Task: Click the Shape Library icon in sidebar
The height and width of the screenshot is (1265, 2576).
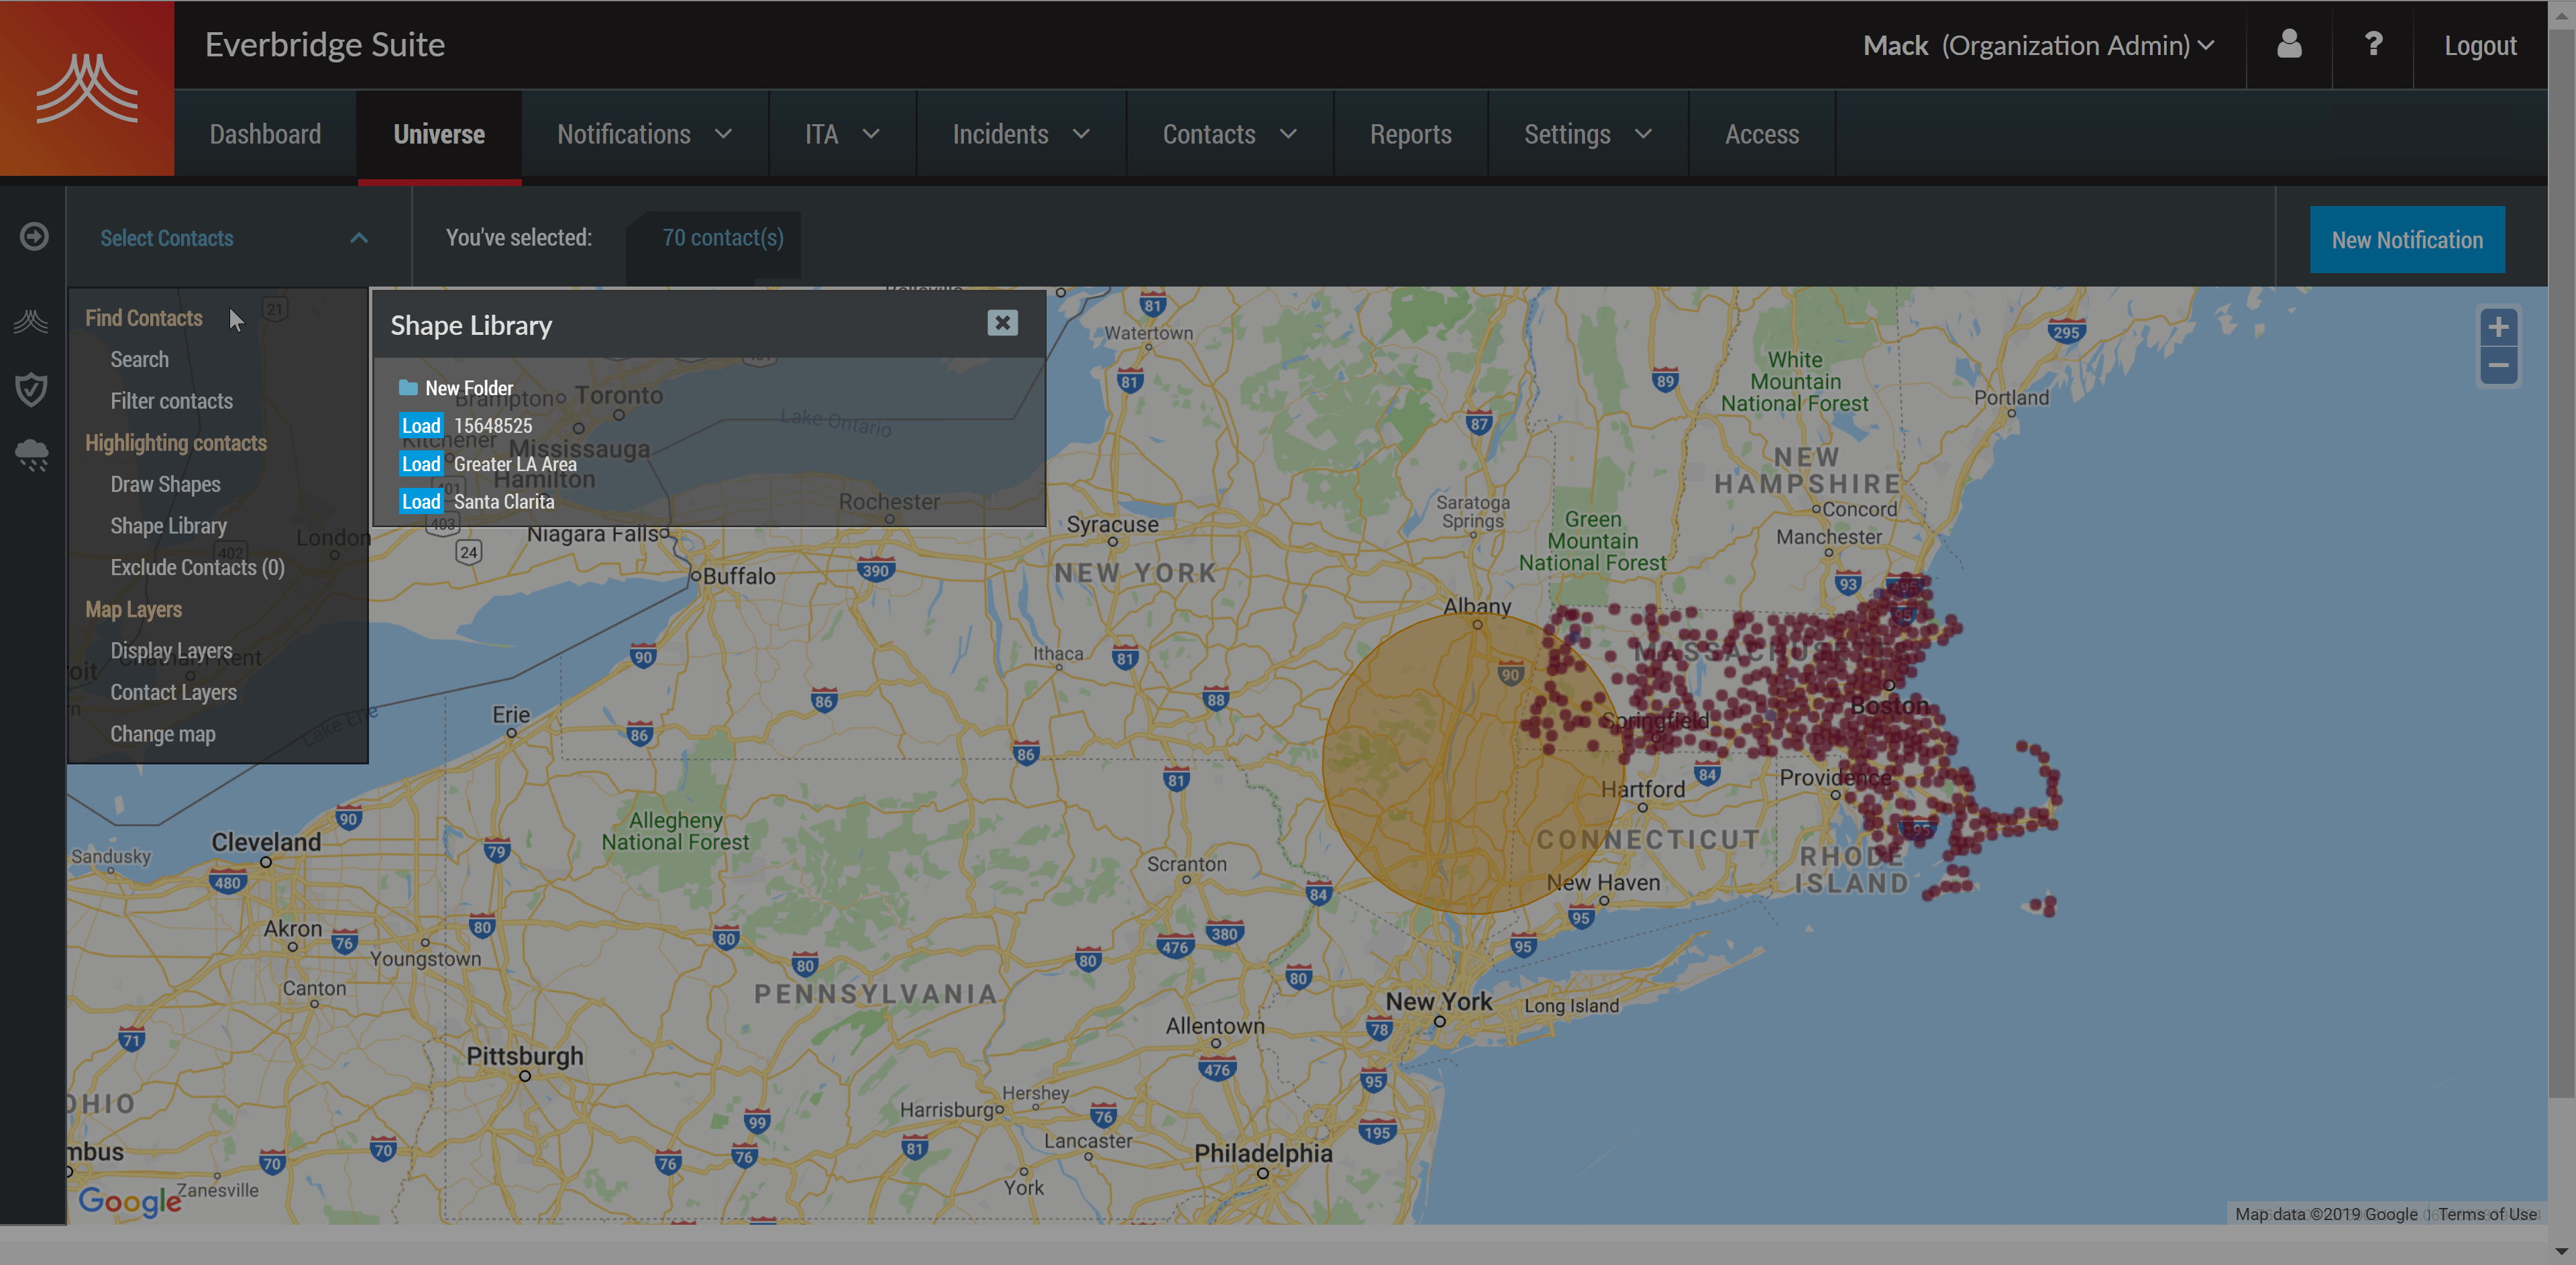Action: [166, 525]
